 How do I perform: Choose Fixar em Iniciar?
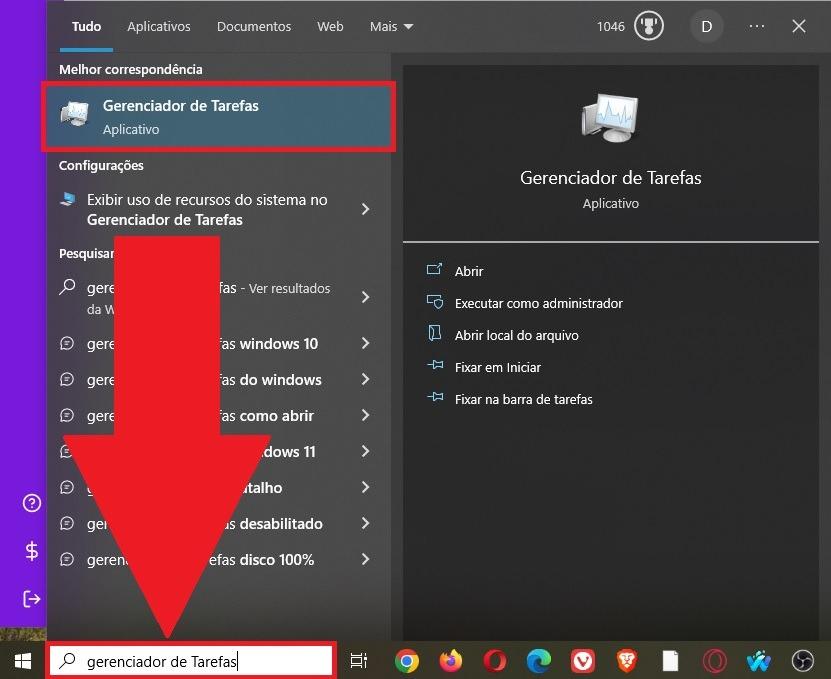pos(498,367)
